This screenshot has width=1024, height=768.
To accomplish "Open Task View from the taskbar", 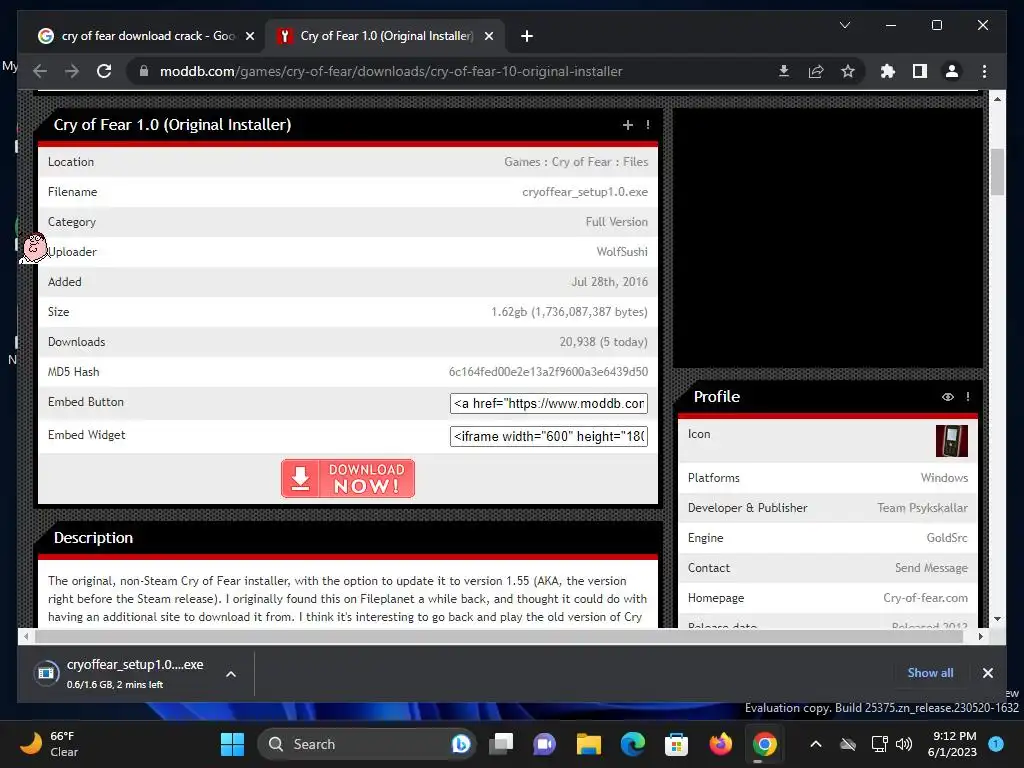I will 502,744.
